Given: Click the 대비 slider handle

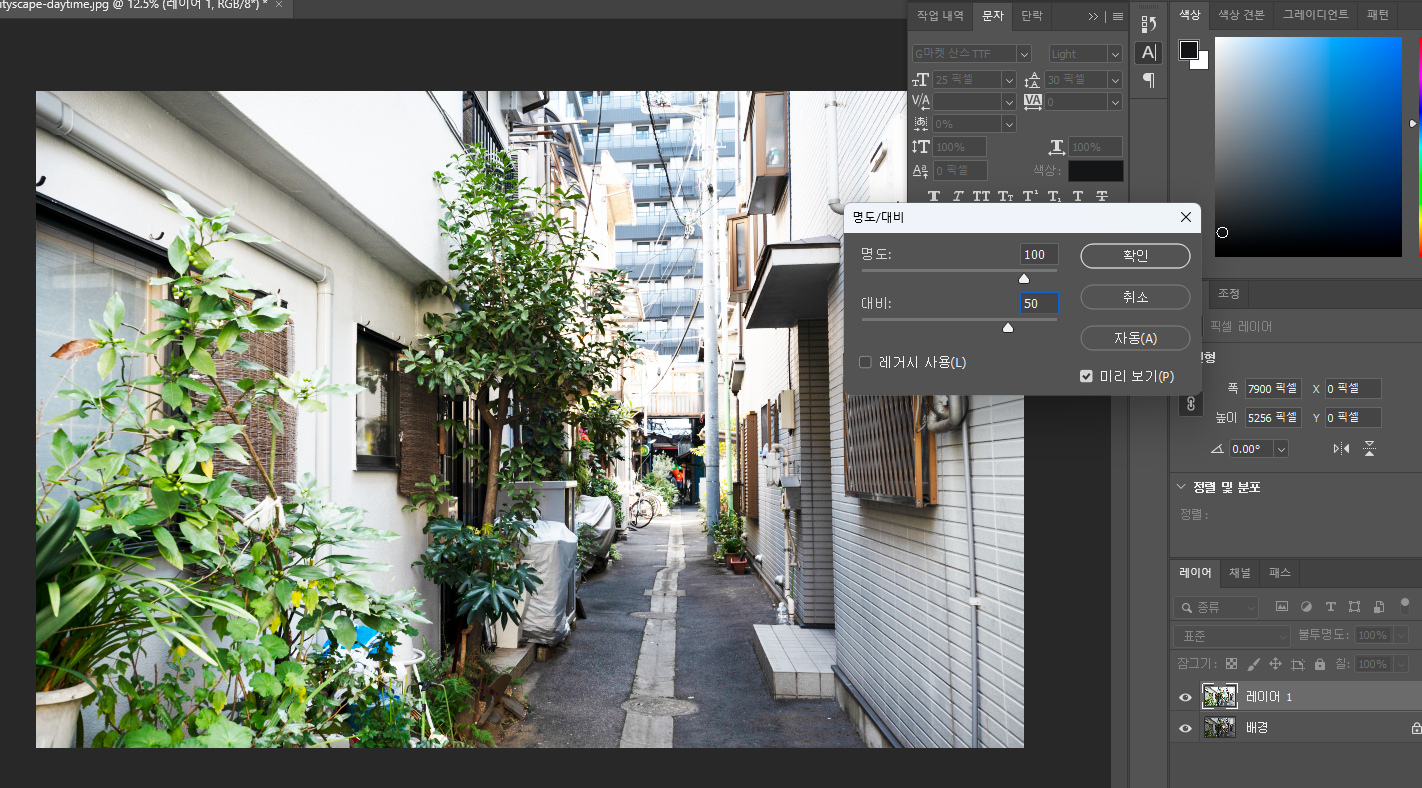Looking at the screenshot, I should (1007, 327).
